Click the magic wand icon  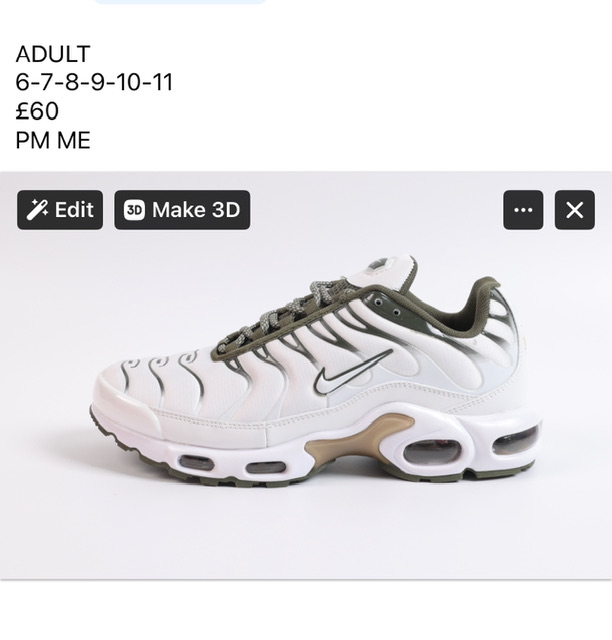click(37, 210)
